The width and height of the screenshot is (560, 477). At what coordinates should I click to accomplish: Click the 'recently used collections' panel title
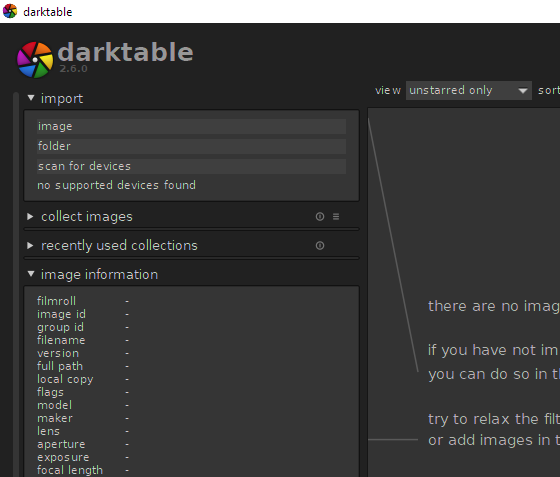point(119,245)
